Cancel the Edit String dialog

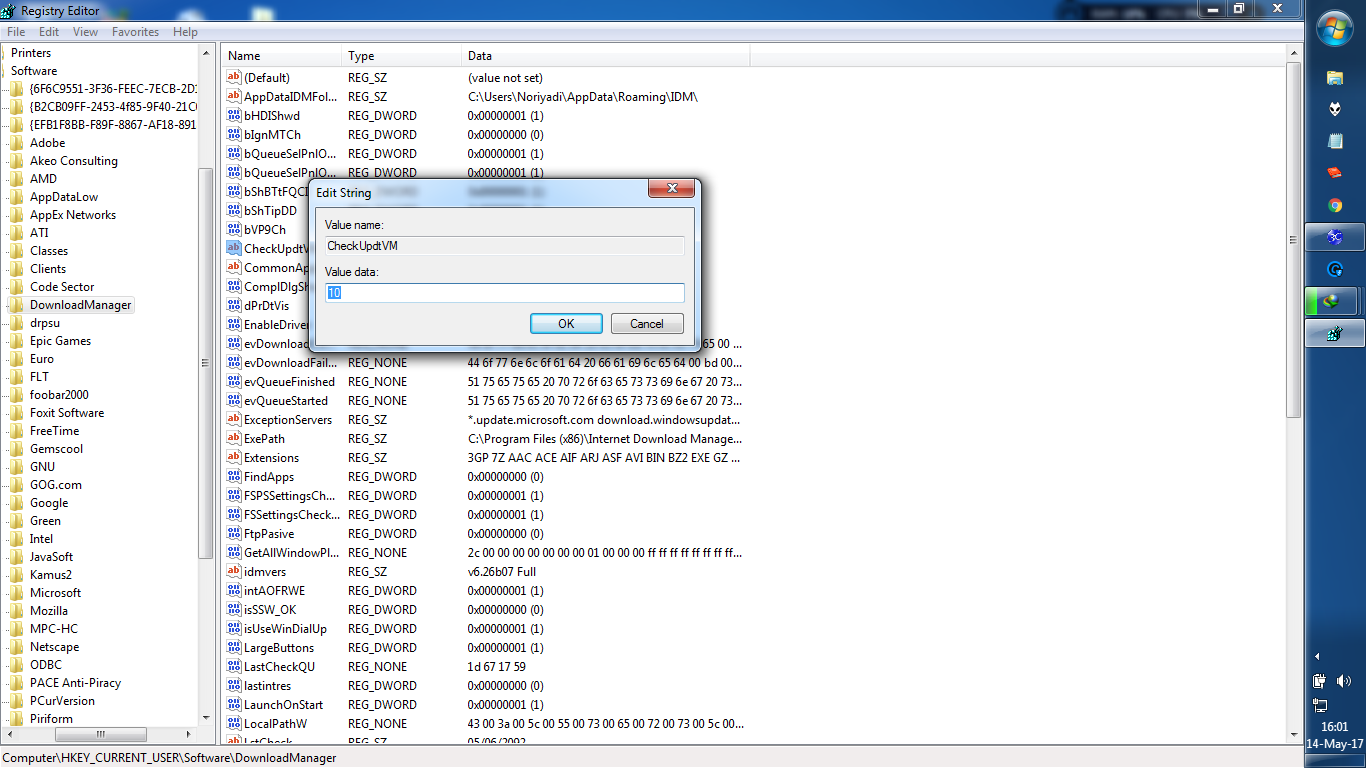coord(646,323)
